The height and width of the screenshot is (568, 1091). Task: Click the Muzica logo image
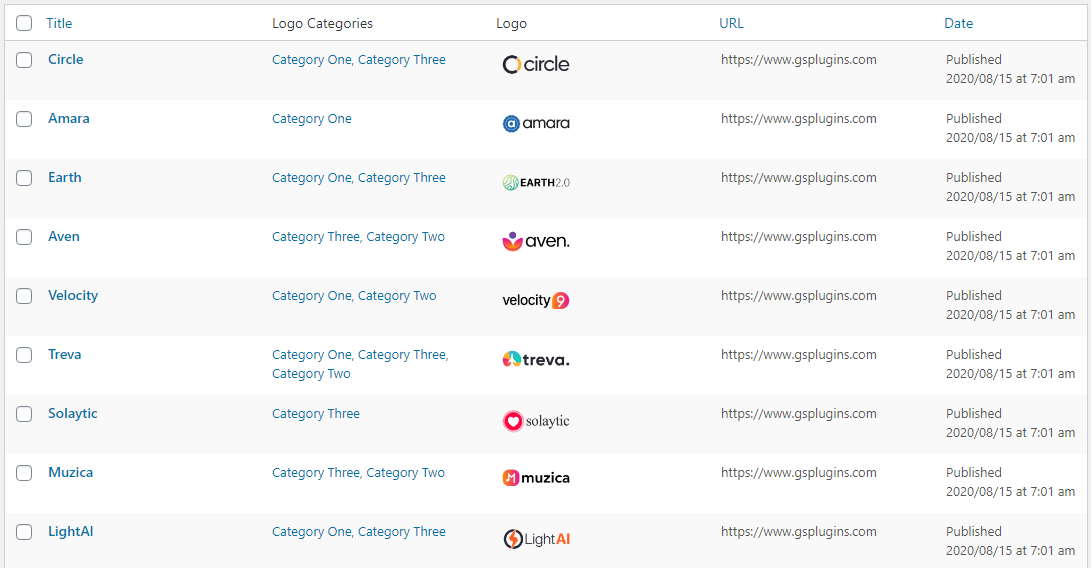(536, 478)
